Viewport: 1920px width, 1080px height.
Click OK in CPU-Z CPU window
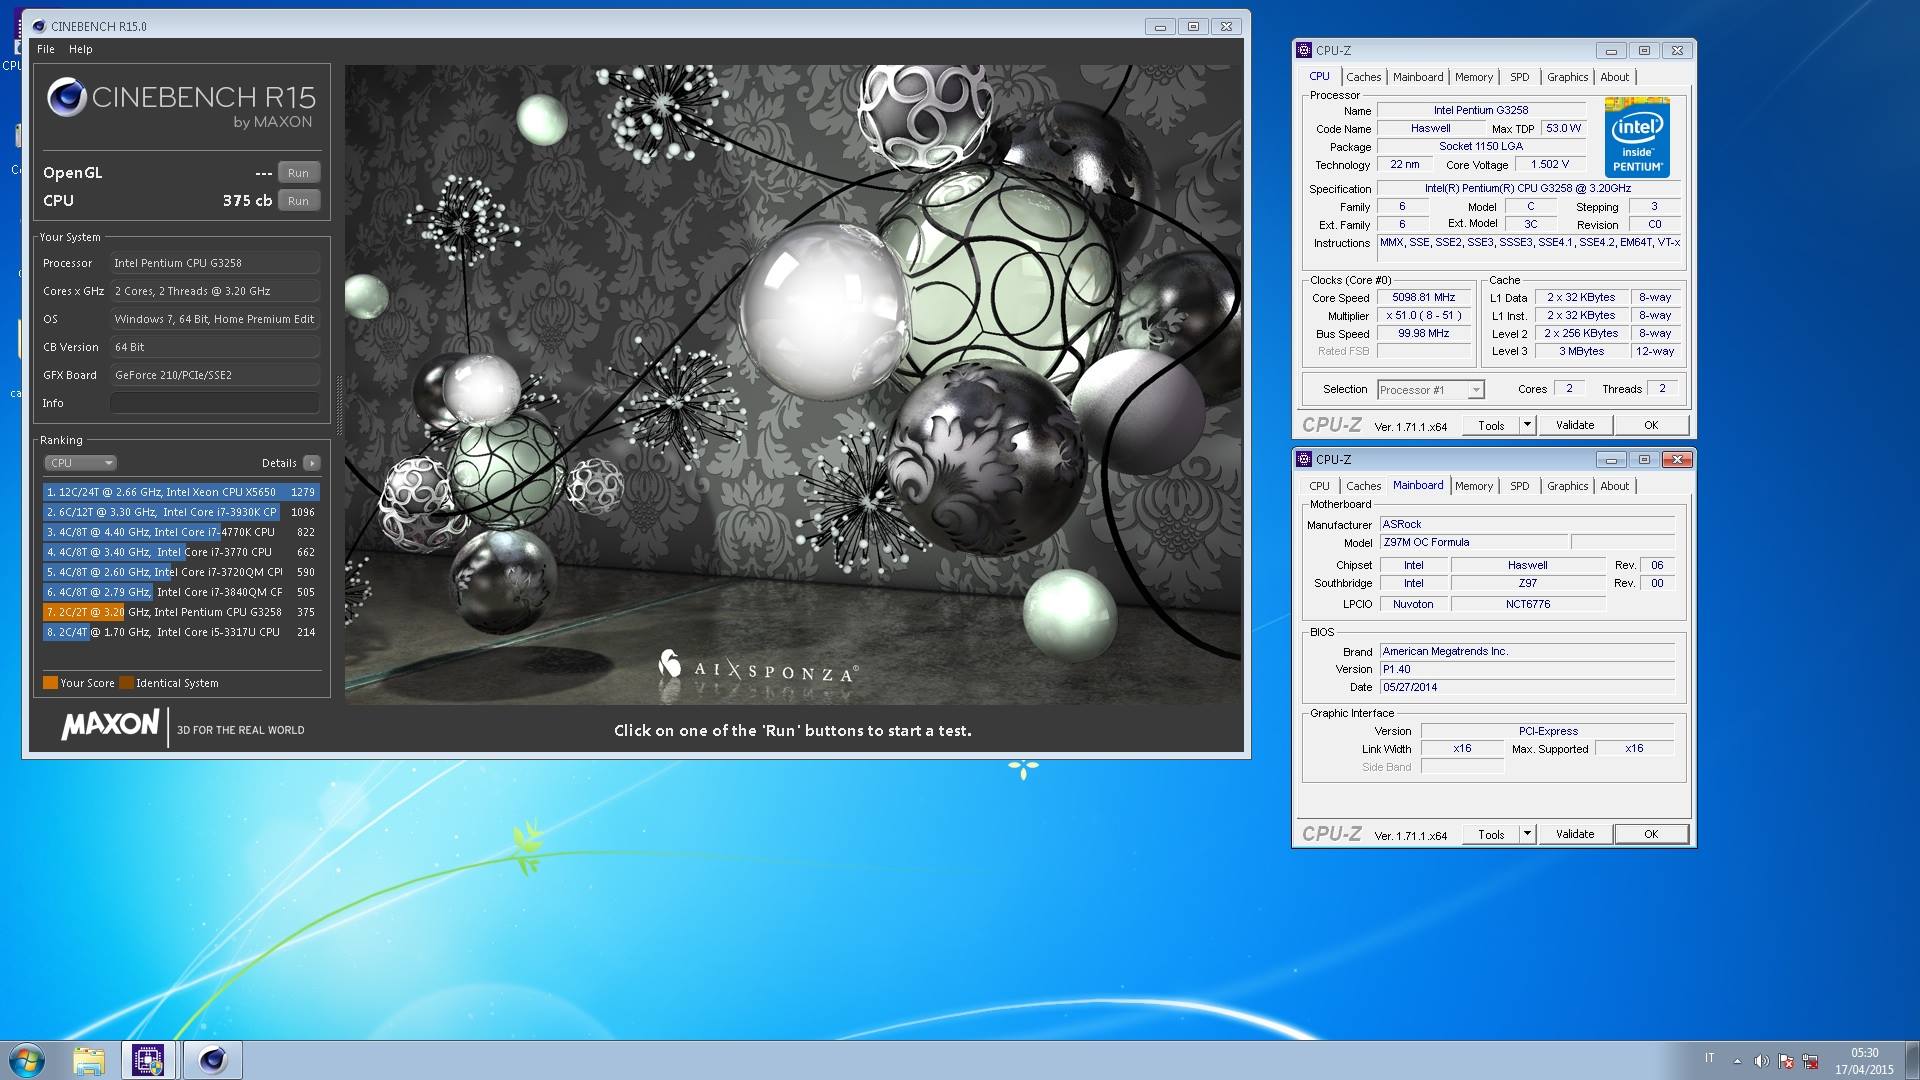tap(1651, 425)
